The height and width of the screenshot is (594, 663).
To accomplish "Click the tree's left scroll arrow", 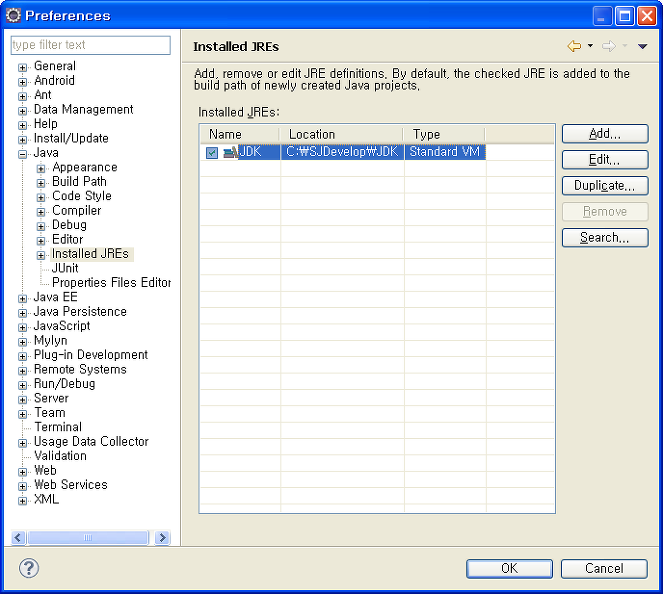I will pos(18,537).
